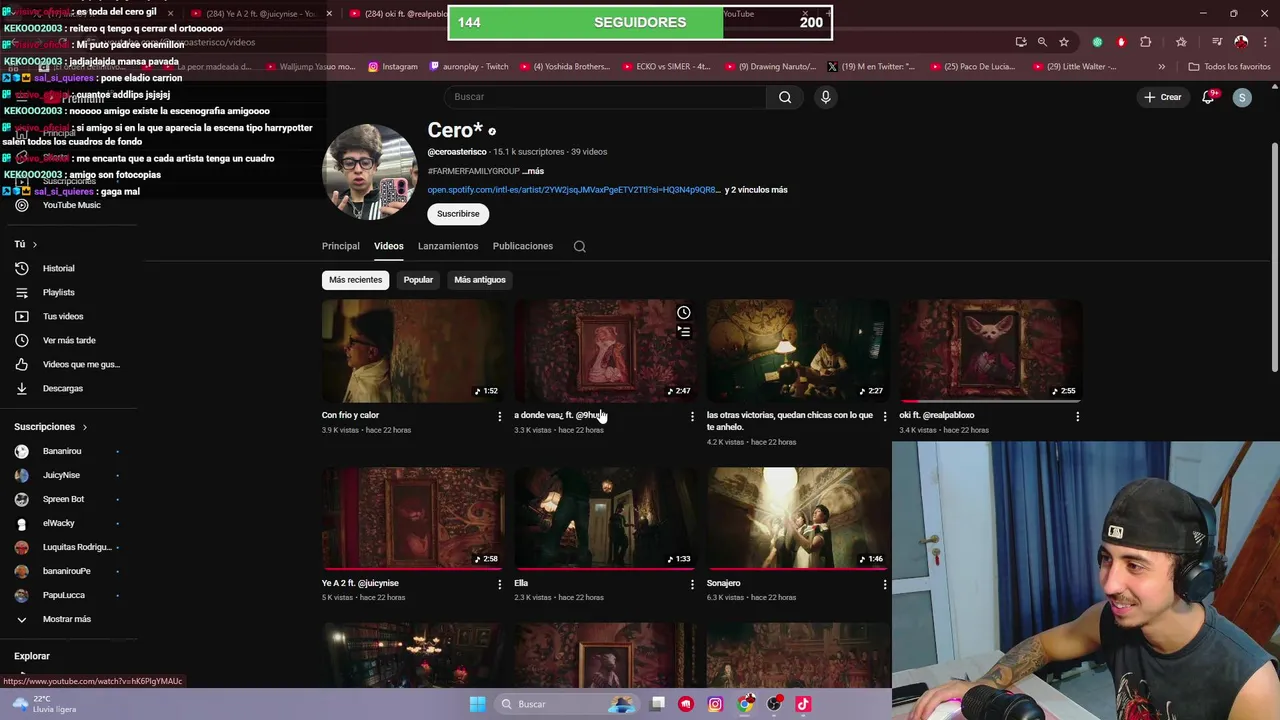Open YouTube notifications bell

pyautogui.click(x=1208, y=97)
